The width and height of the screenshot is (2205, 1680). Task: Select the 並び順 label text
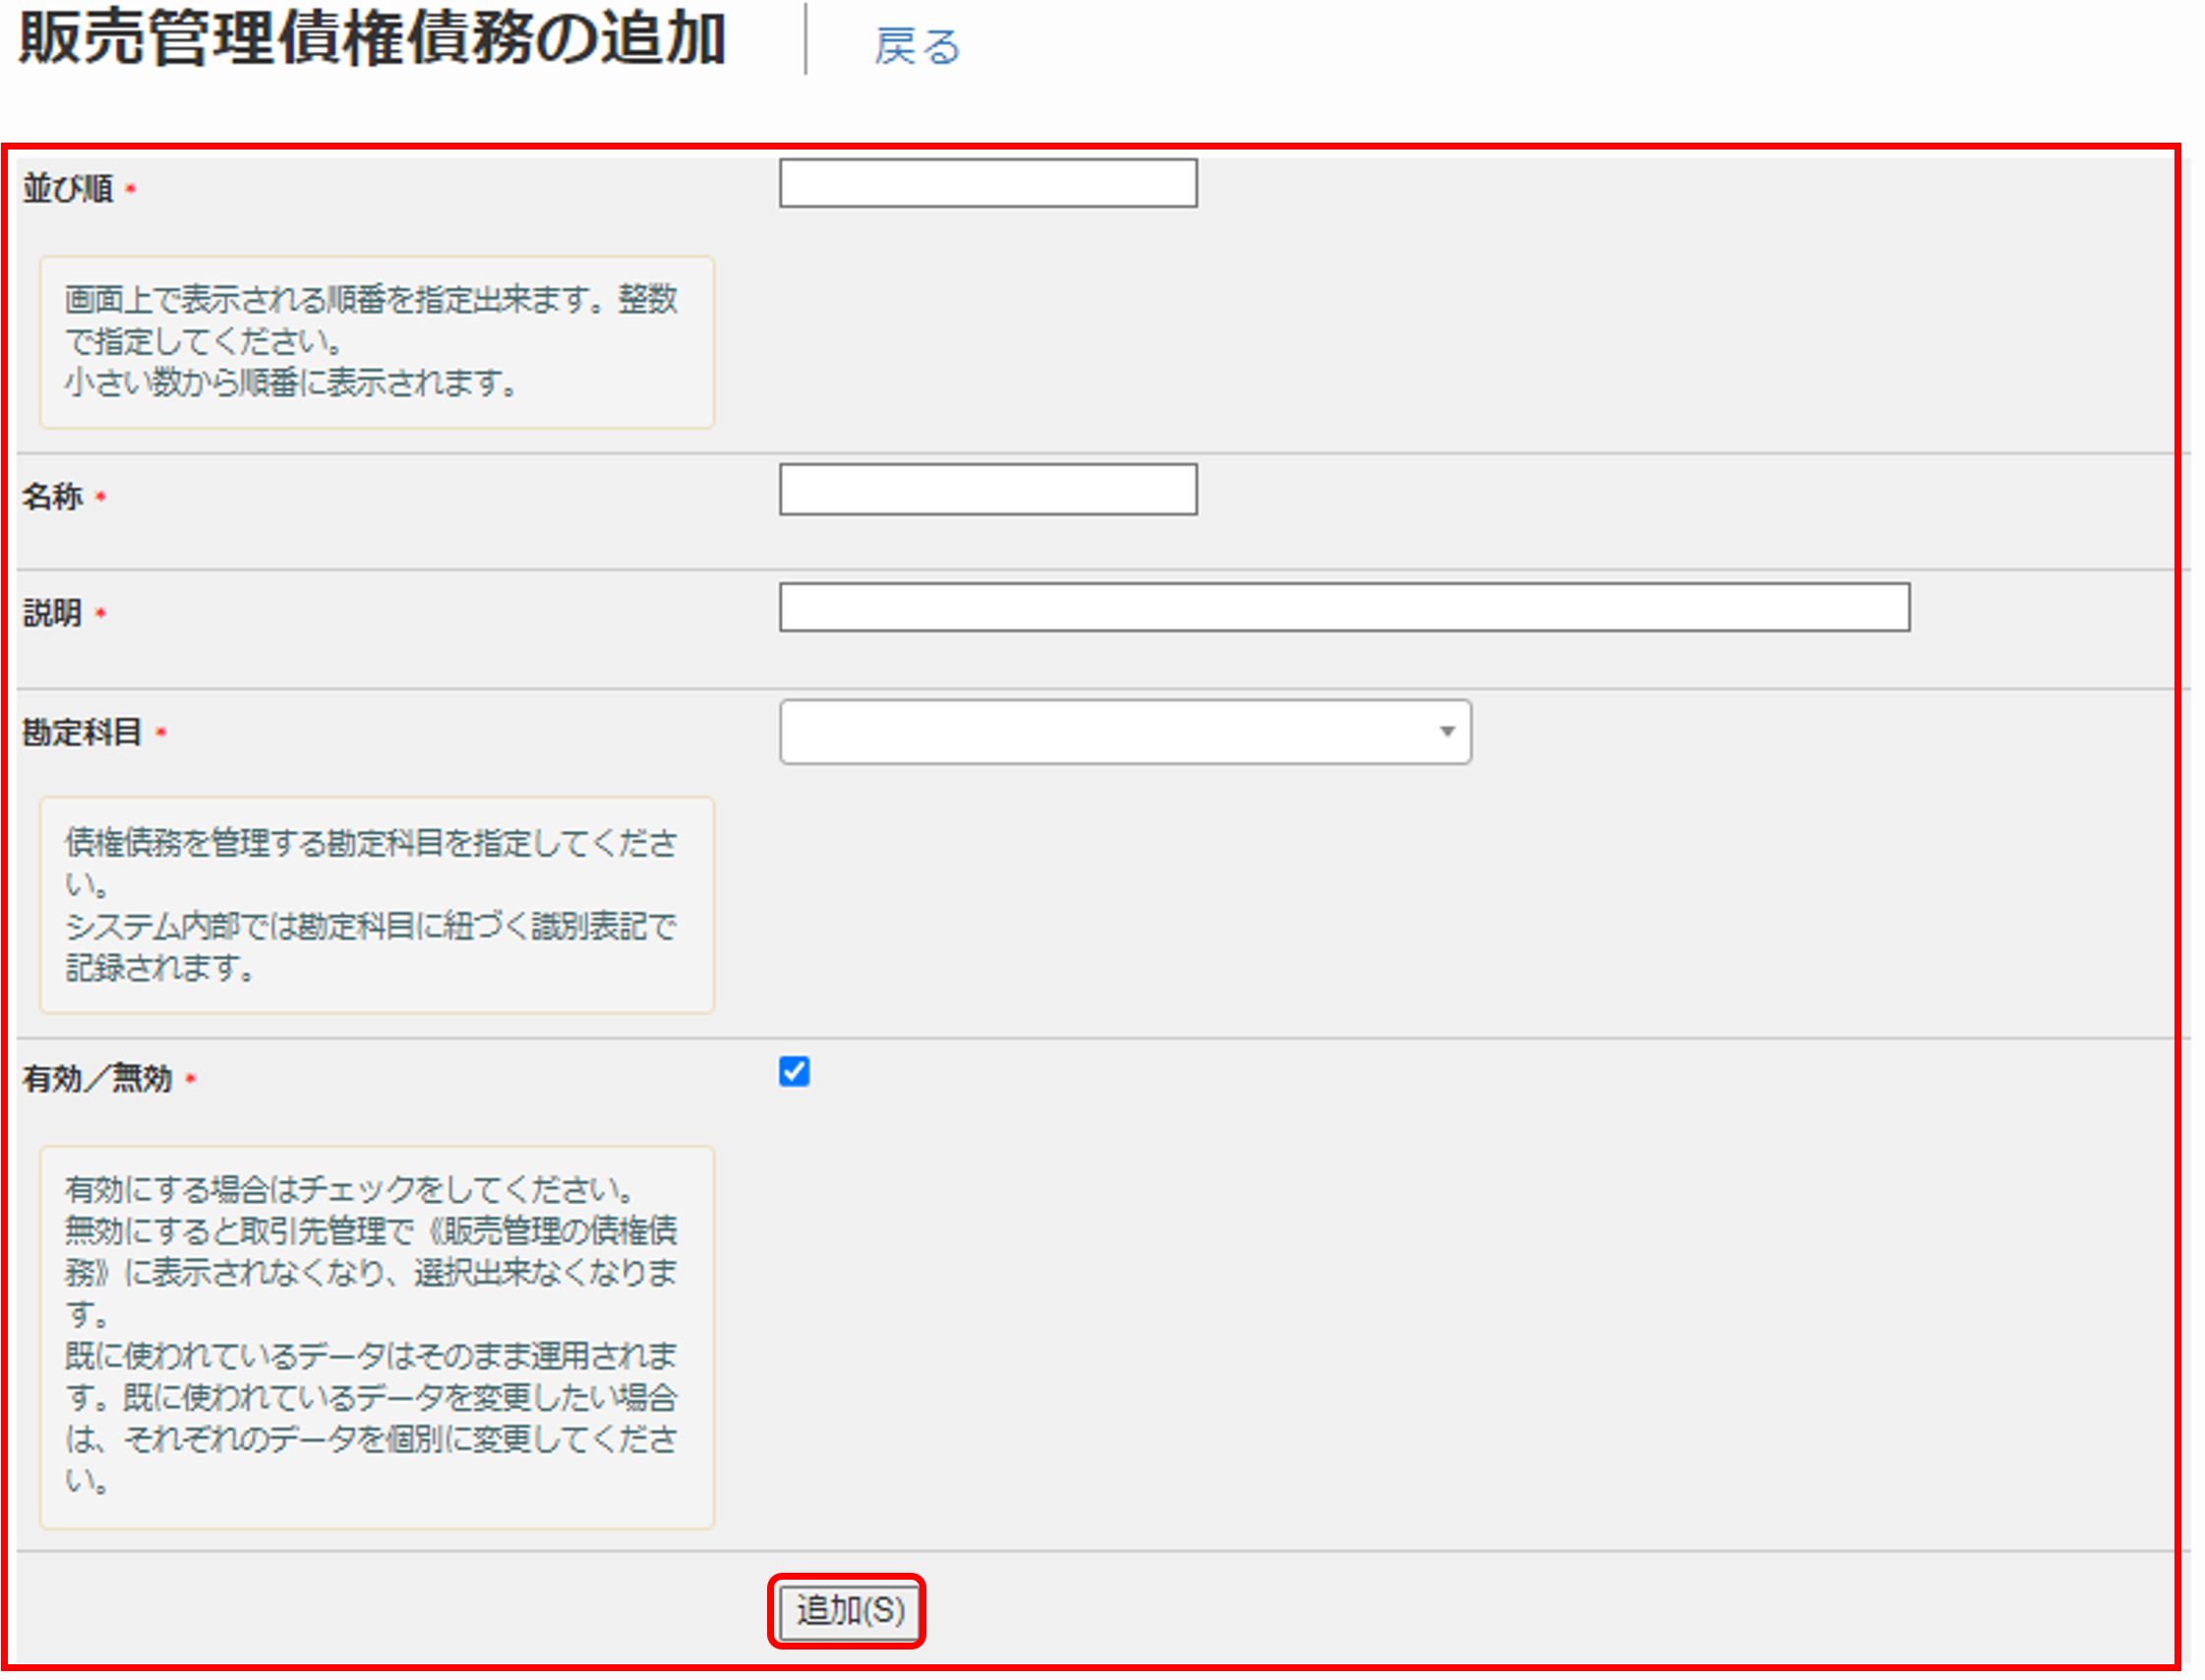click(68, 188)
